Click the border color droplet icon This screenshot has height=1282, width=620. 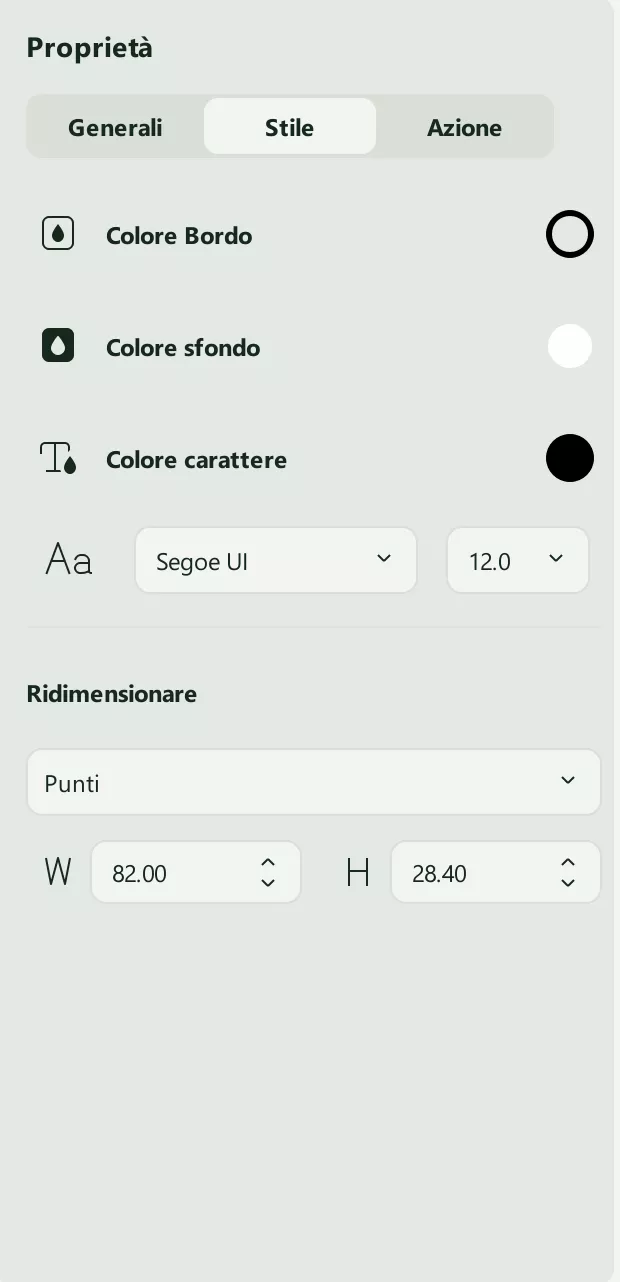click(x=58, y=232)
